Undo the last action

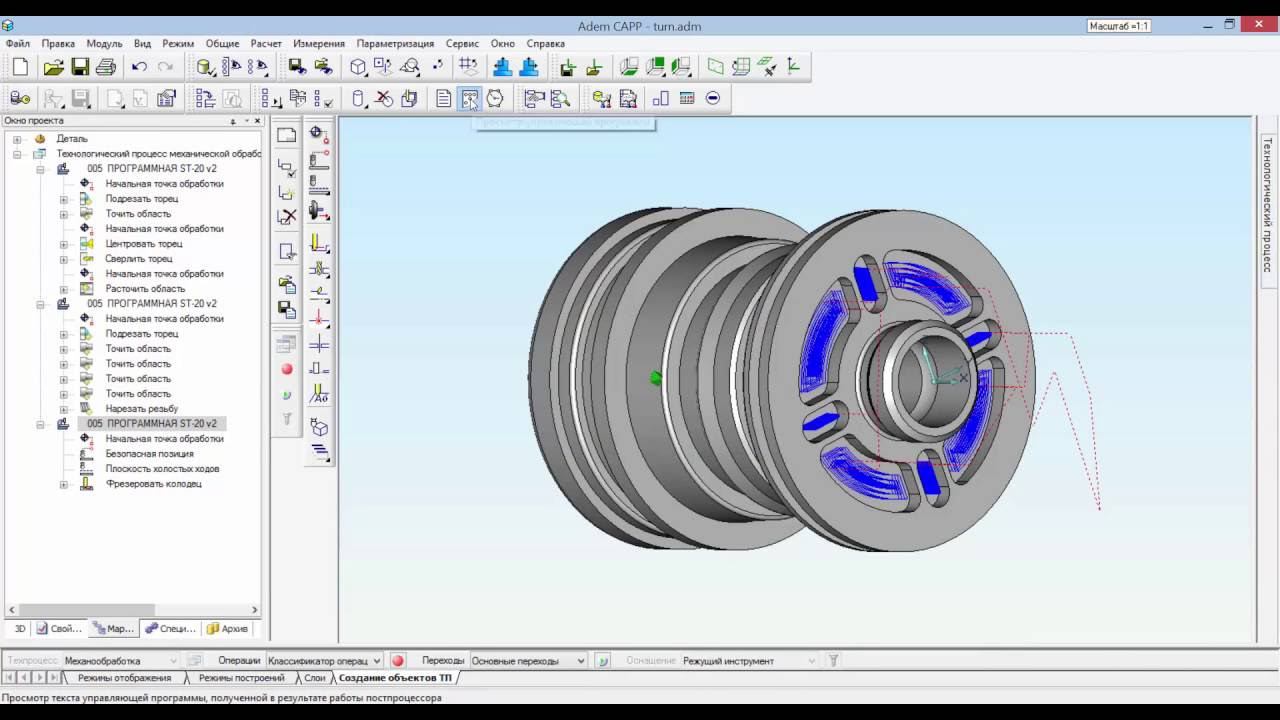139,67
